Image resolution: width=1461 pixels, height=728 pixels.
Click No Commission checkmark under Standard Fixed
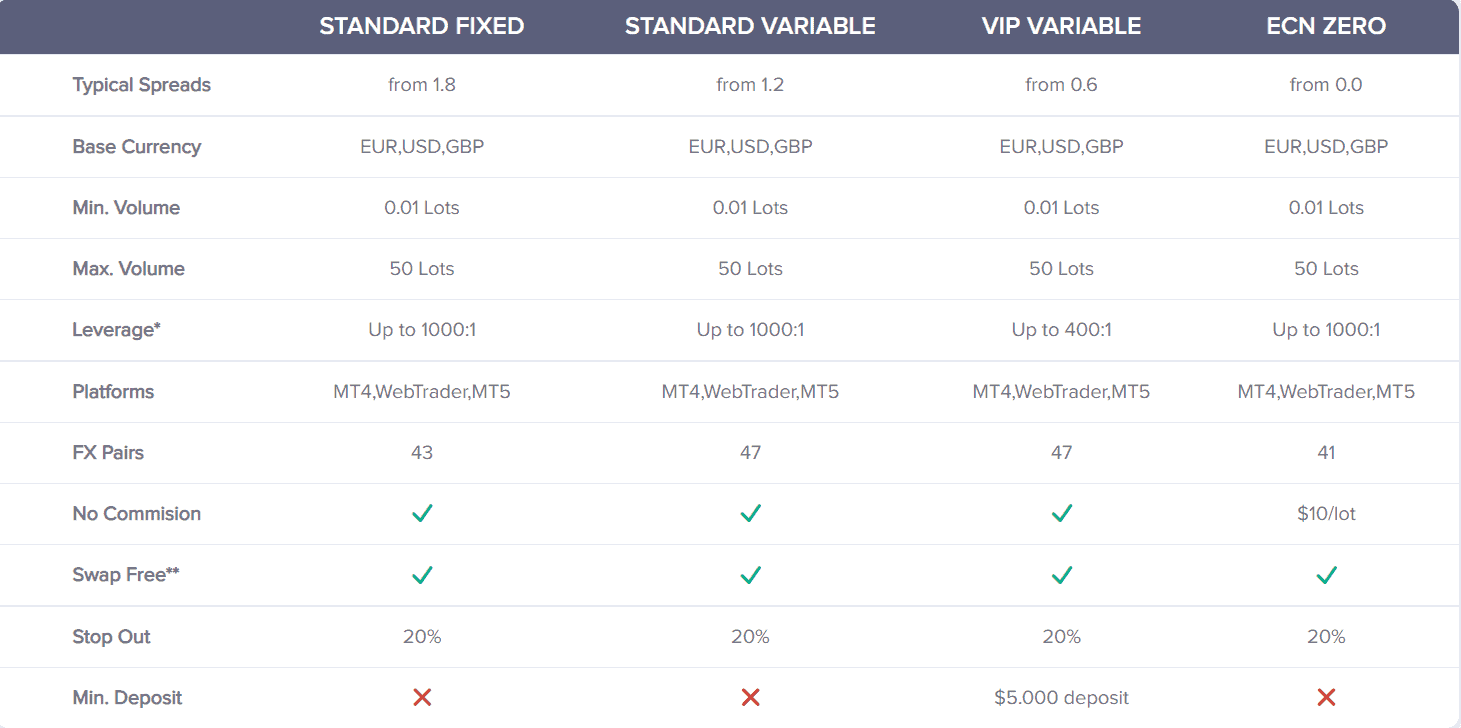[422, 514]
